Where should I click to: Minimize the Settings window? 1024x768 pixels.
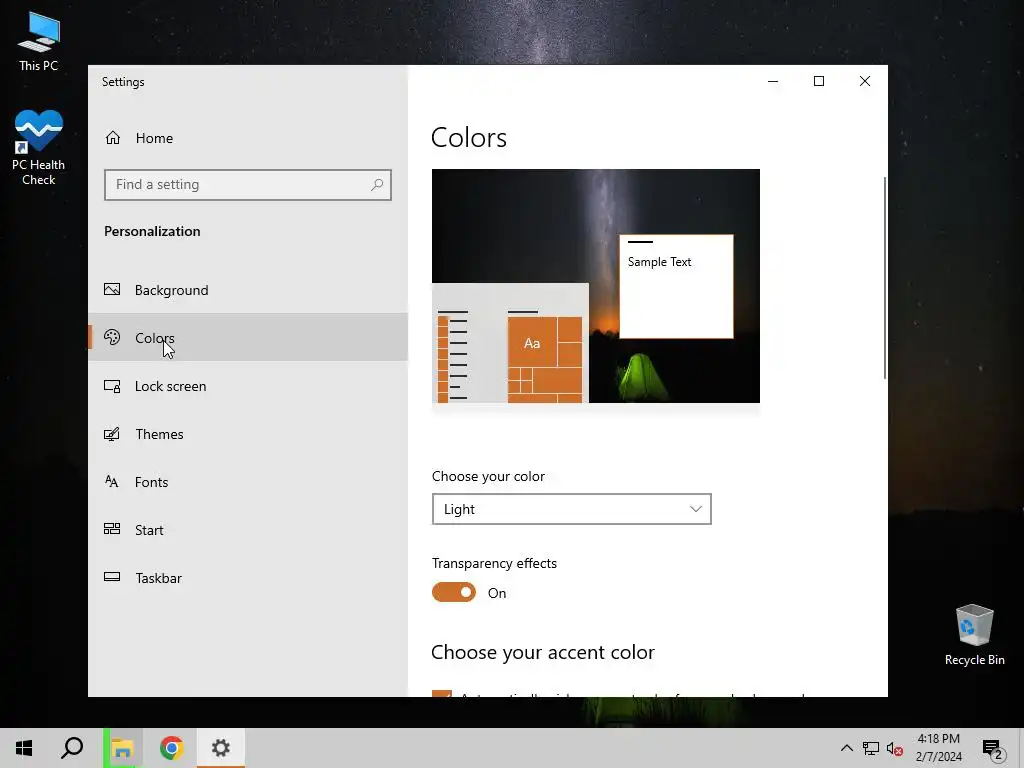773,81
